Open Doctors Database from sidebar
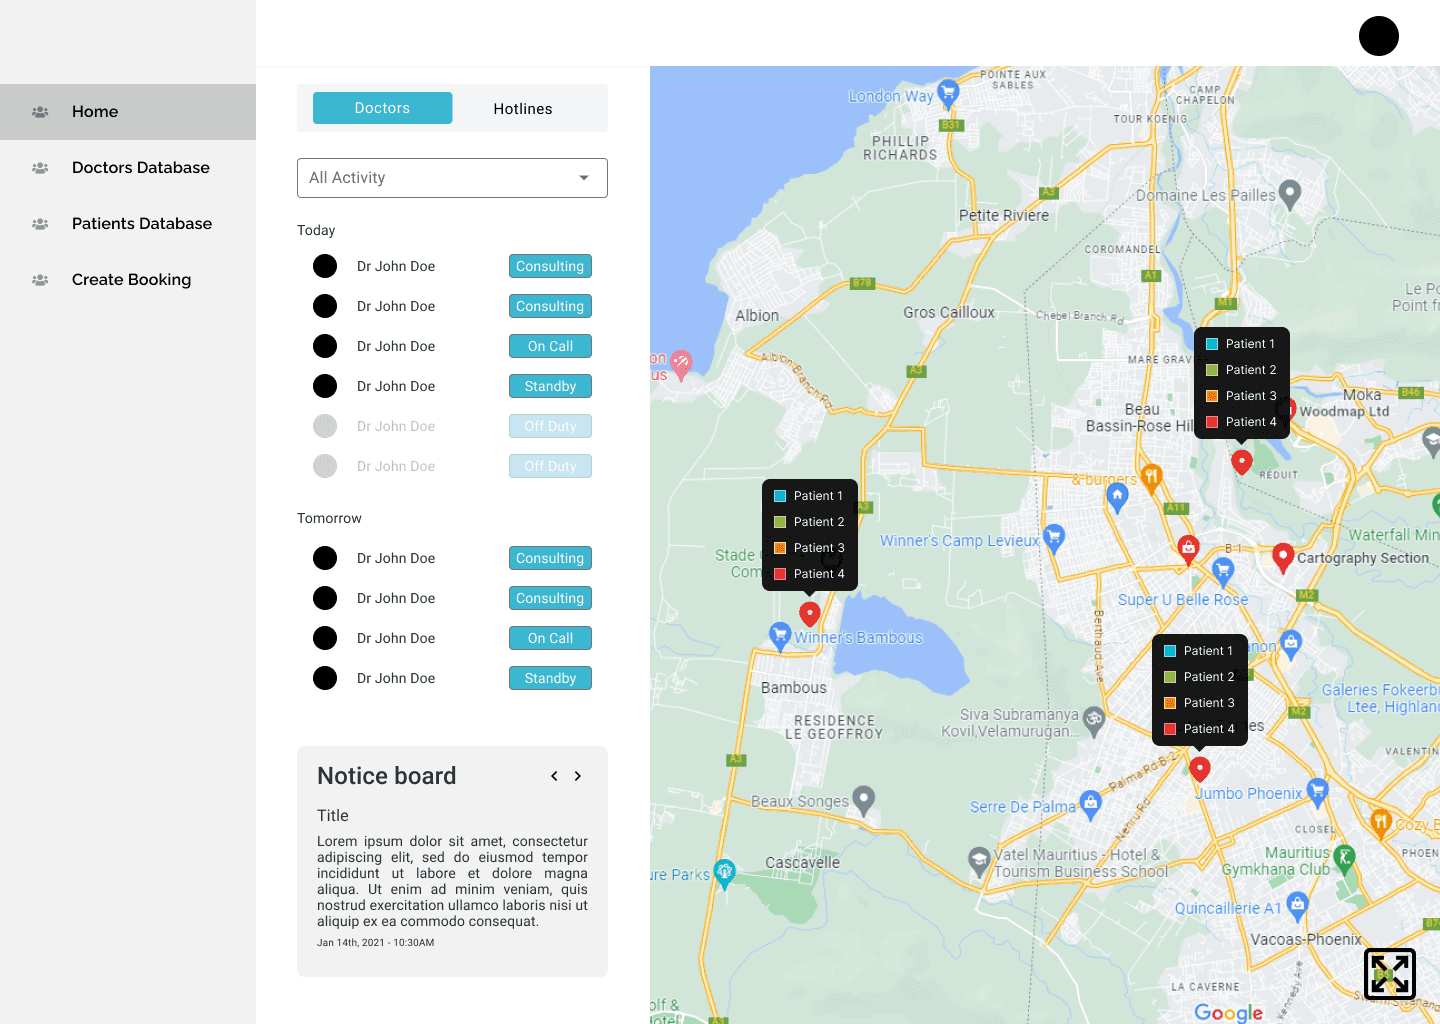Image resolution: width=1440 pixels, height=1024 pixels. pos(140,168)
